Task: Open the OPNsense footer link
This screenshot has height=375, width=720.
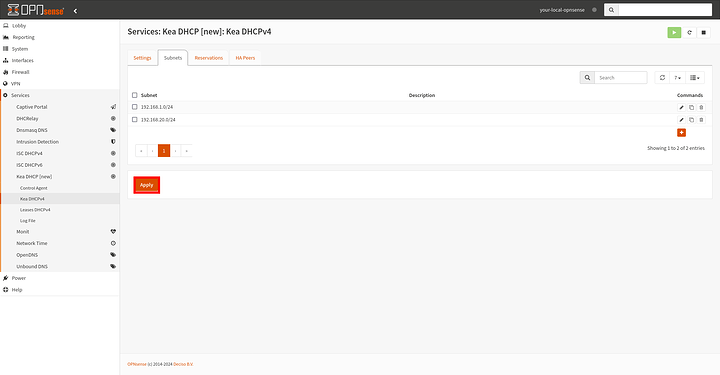Action: 137,364
